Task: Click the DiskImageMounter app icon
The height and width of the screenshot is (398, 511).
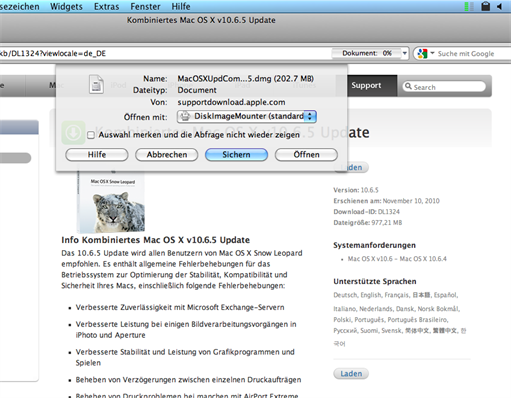Action: coord(185,116)
